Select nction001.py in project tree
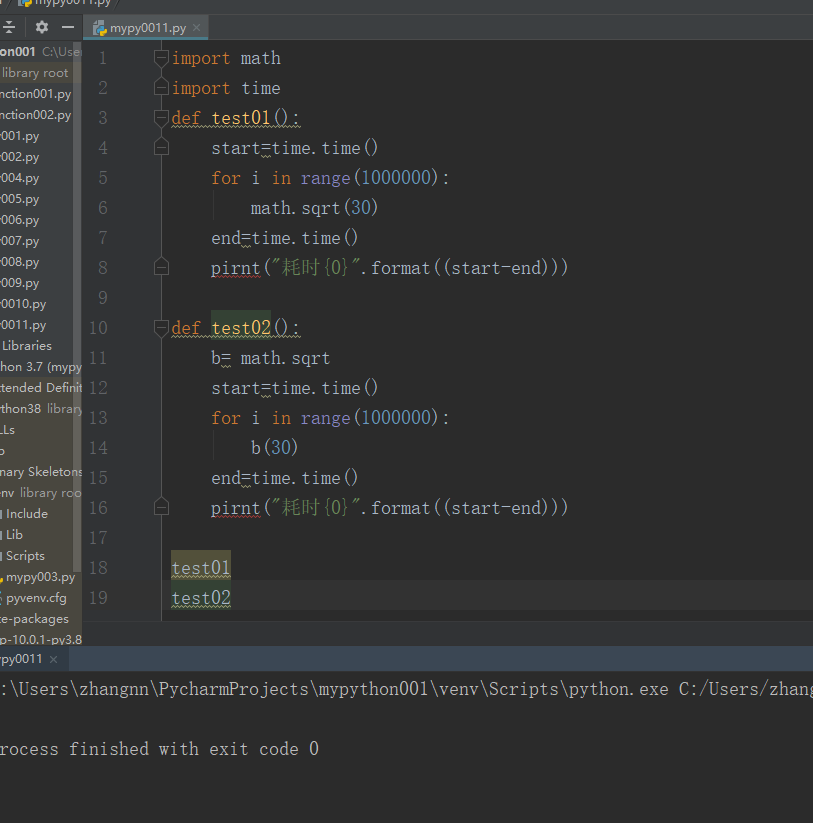This screenshot has width=813, height=823. 36,94
